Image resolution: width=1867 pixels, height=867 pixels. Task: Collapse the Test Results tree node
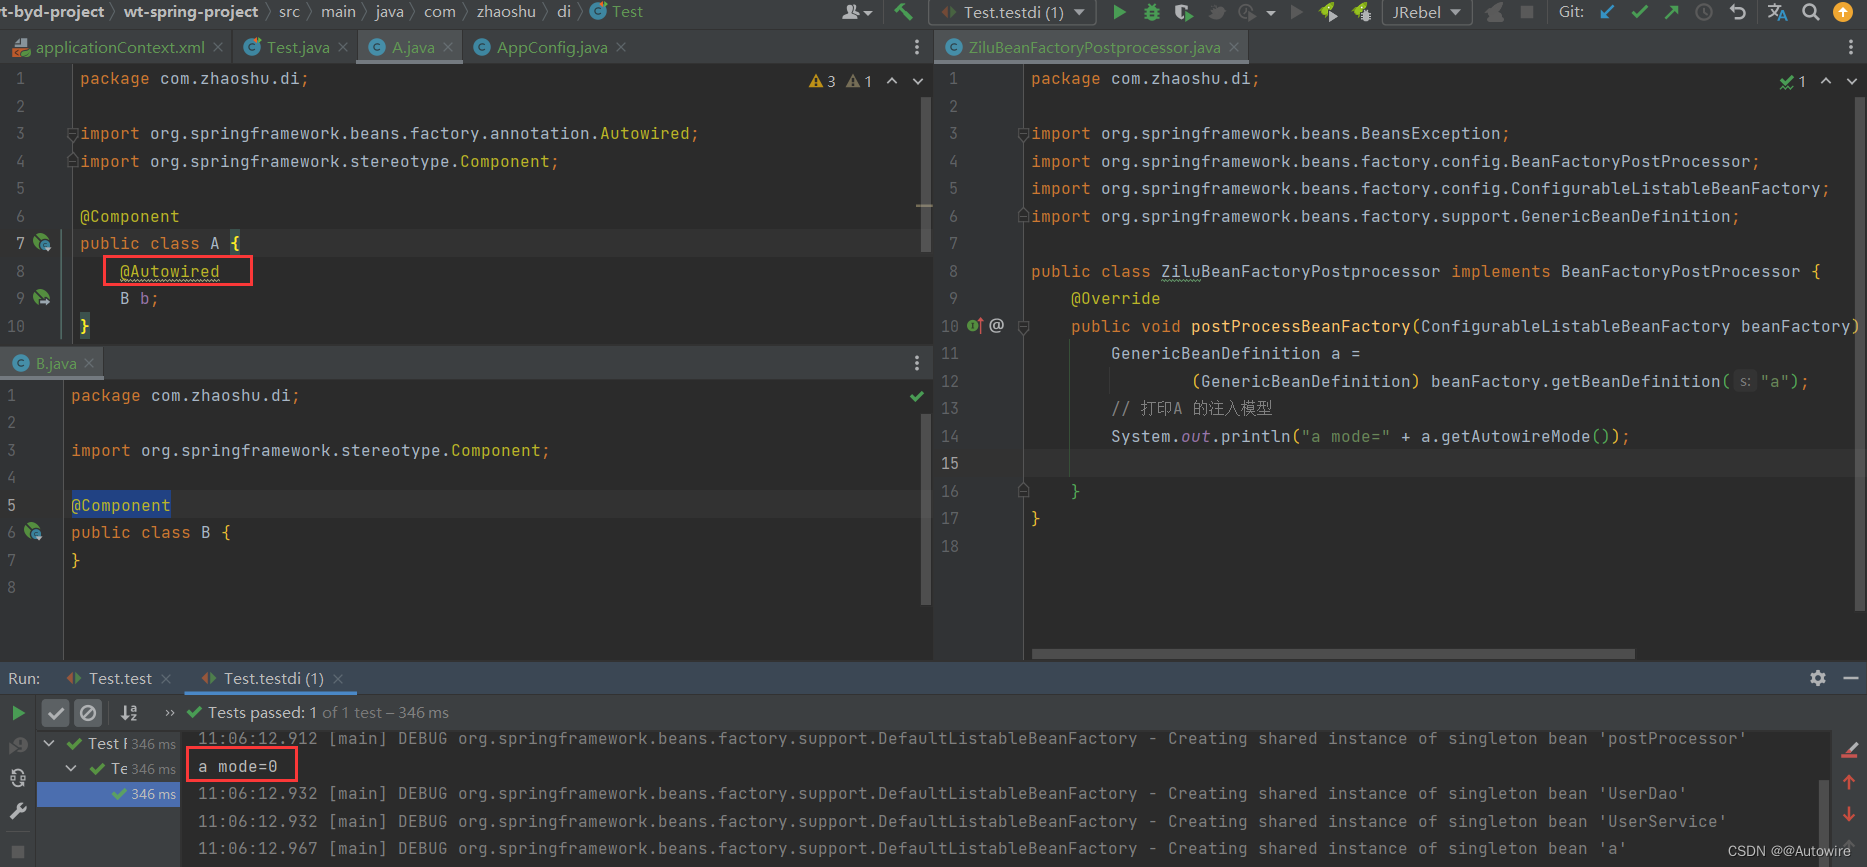pyautogui.click(x=49, y=743)
